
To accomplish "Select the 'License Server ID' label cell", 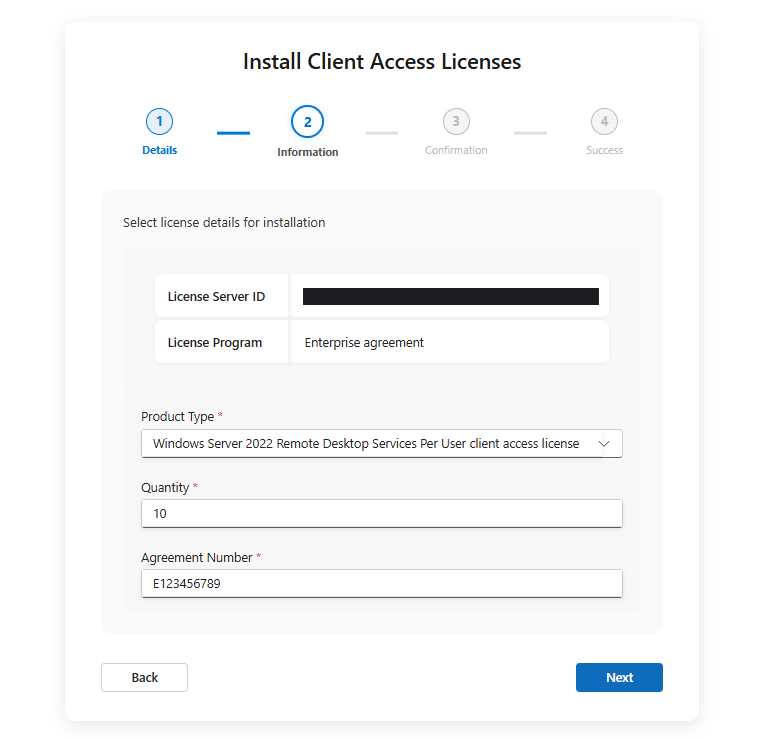I will [221, 296].
